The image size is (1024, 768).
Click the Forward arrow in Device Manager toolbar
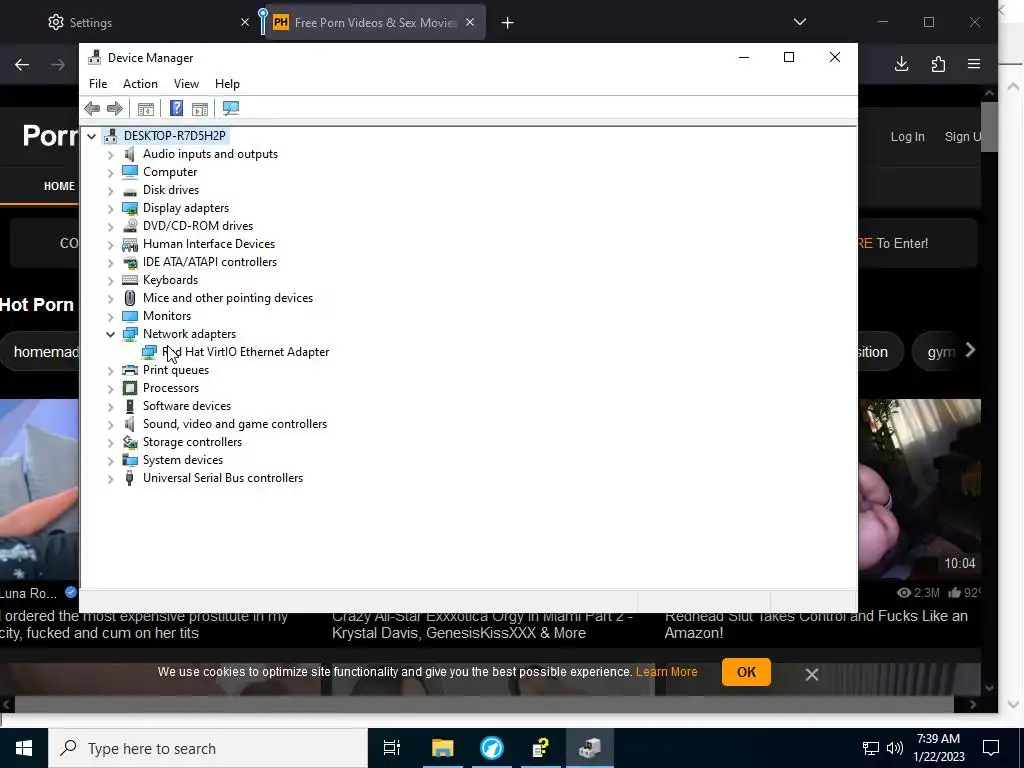[x=115, y=108]
